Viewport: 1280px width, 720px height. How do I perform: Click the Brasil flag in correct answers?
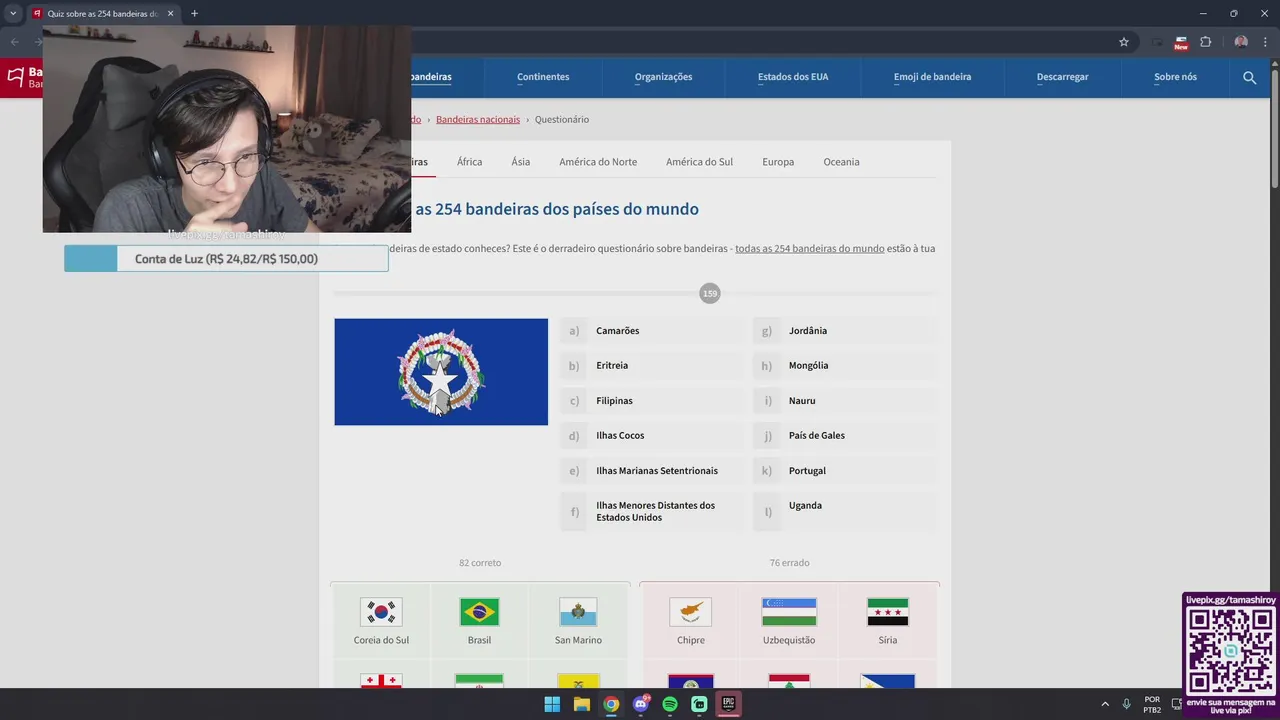tap(479, 612)
